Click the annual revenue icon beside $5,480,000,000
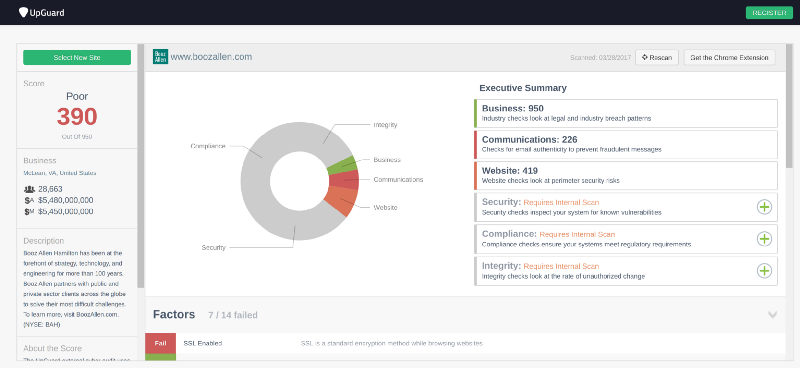 29,201
